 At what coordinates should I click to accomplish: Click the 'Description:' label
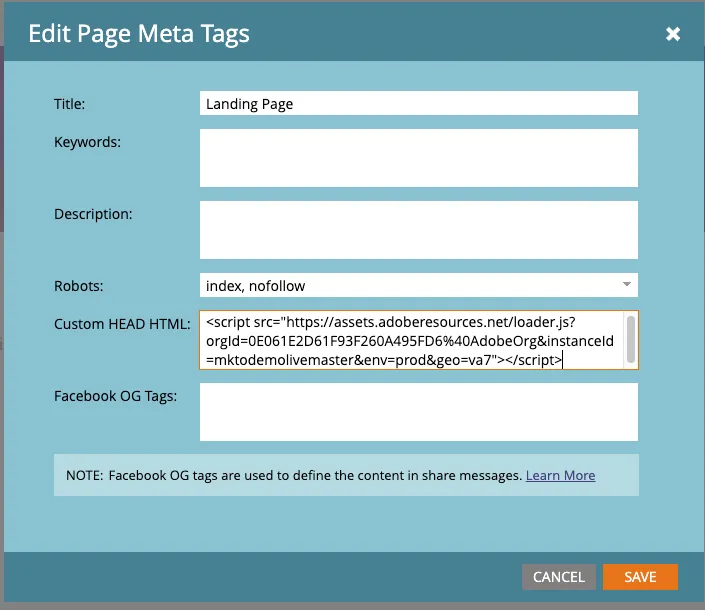tap(93, 214)
